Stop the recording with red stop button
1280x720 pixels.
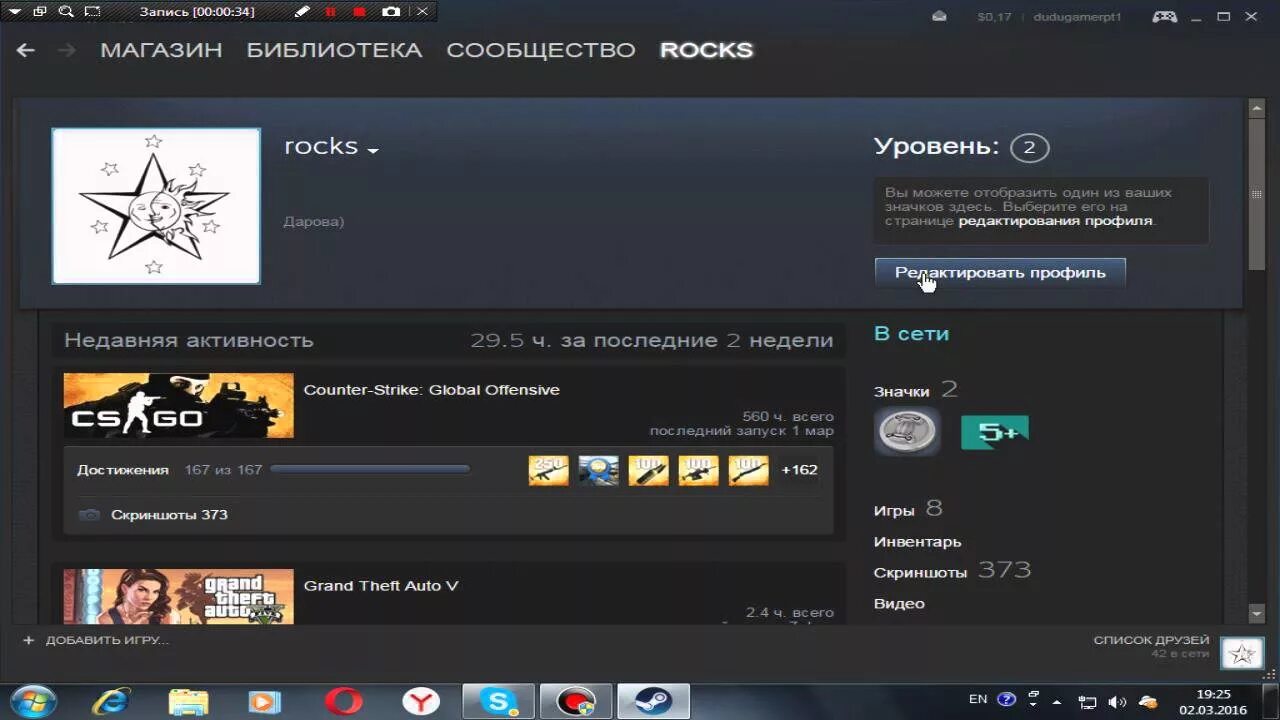359,12
